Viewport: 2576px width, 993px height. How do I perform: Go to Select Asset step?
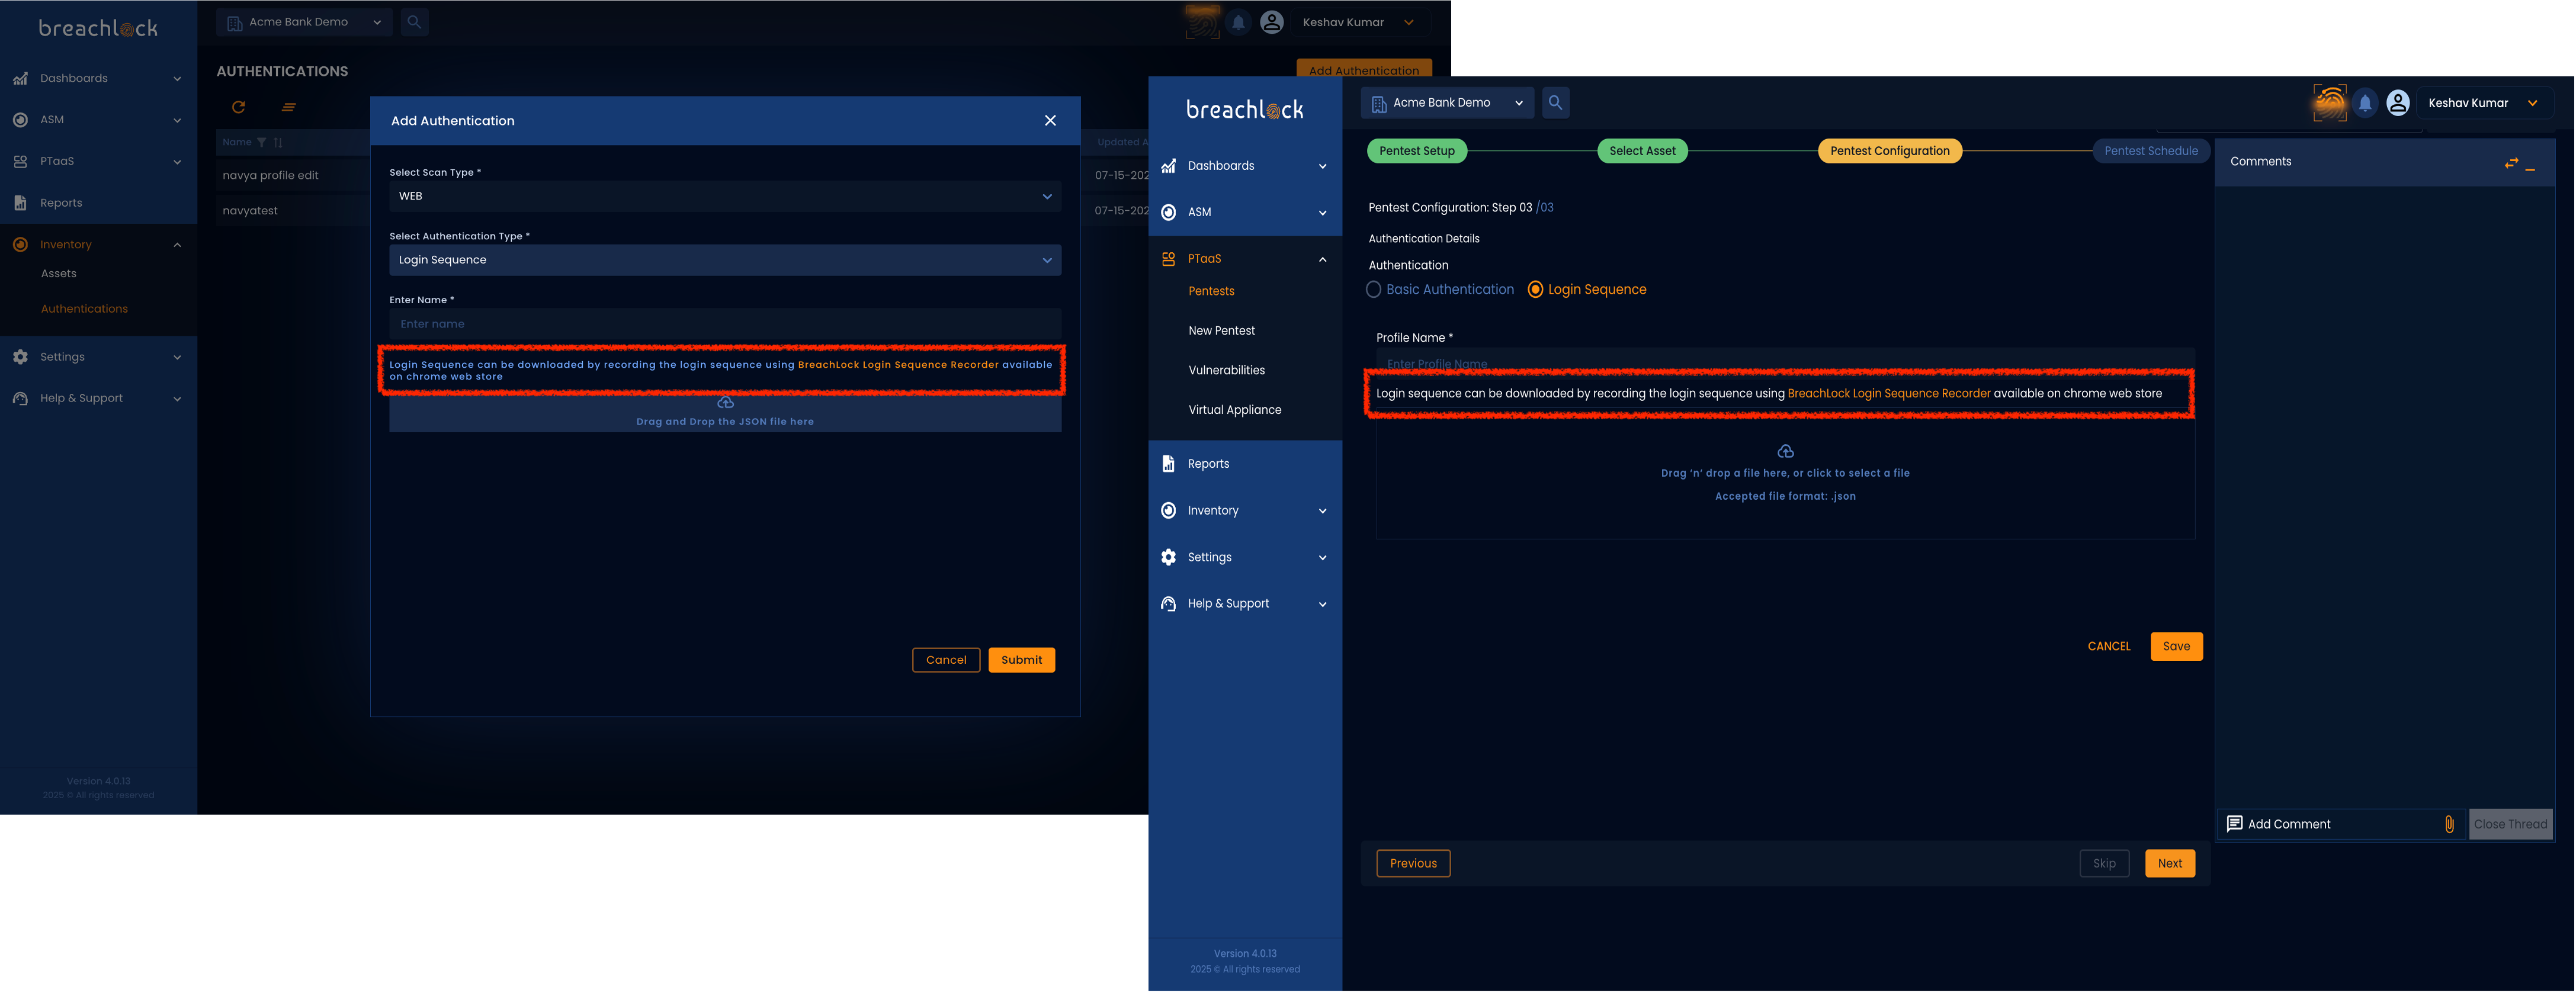coord(1642,151)
